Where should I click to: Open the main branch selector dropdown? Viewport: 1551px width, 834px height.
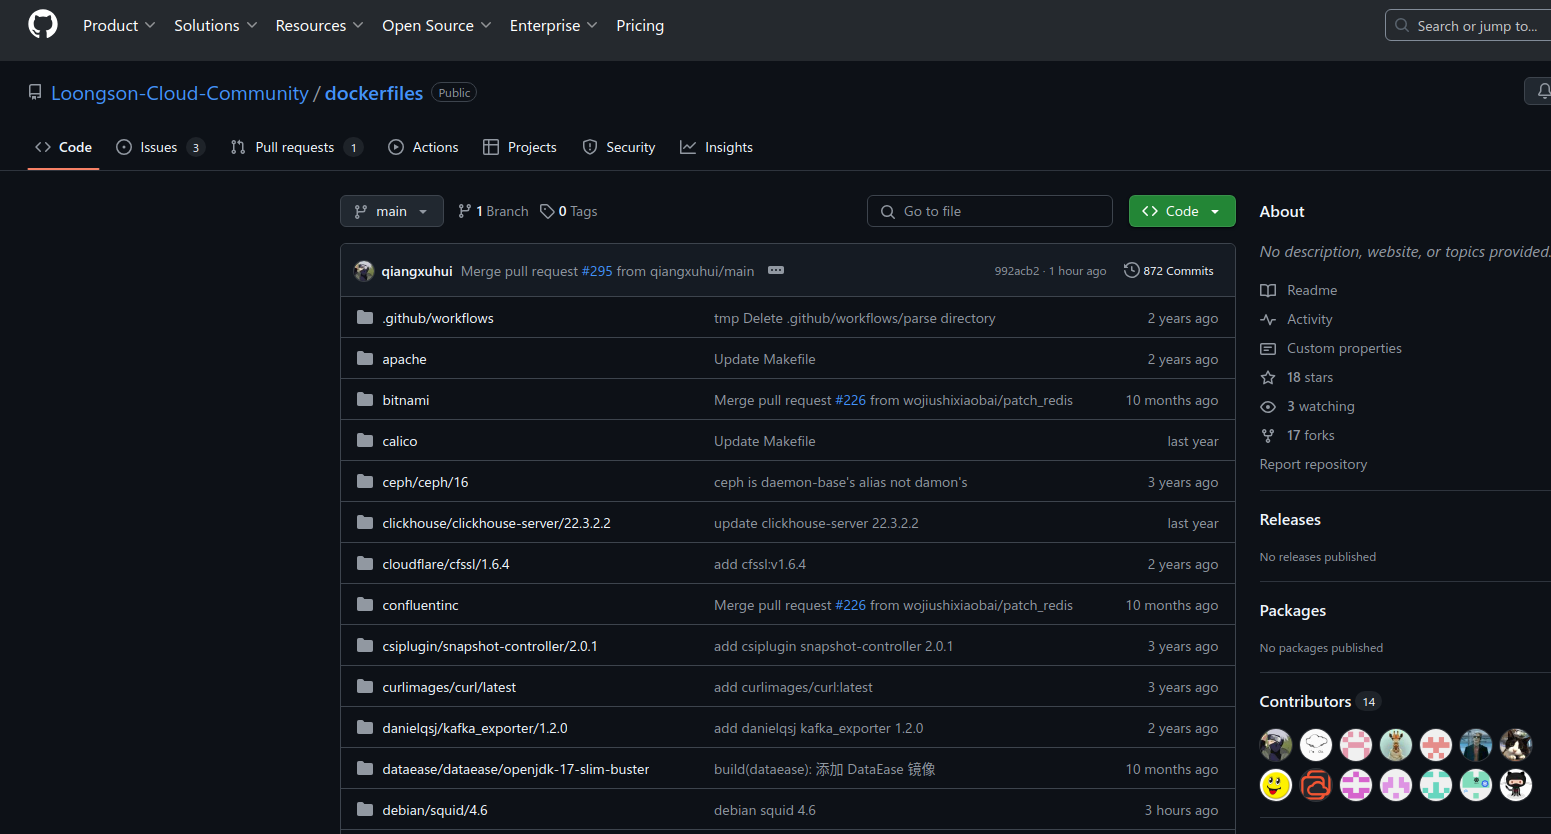tap(392, 211)
